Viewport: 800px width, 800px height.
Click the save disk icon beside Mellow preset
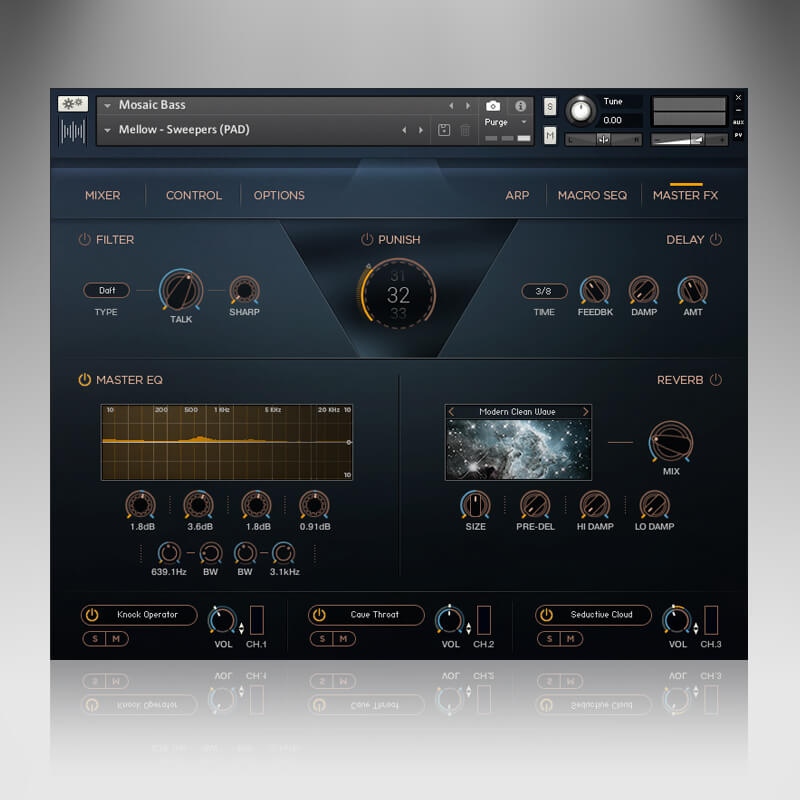coord(444,128)
